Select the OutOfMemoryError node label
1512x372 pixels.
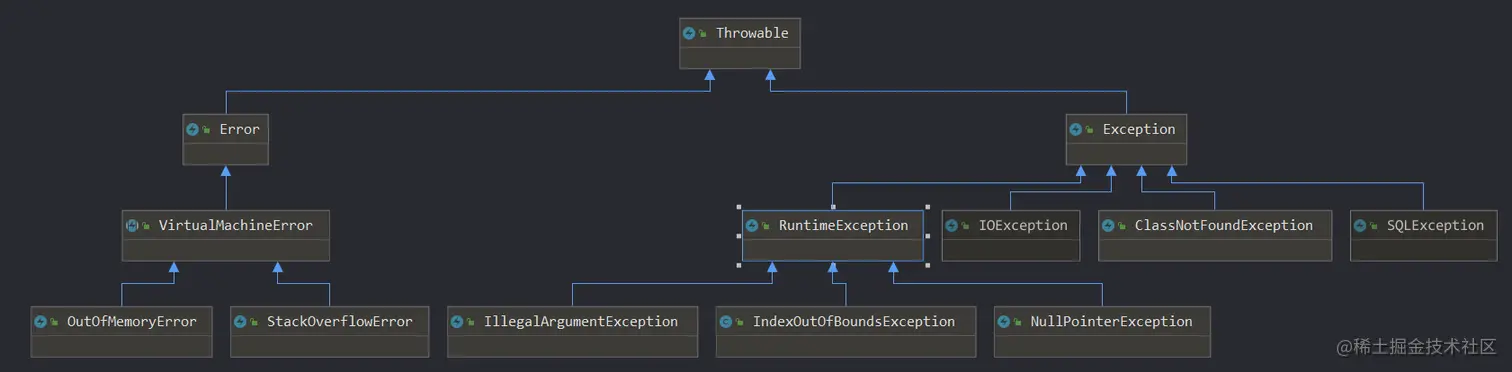(x=131, y=321)
